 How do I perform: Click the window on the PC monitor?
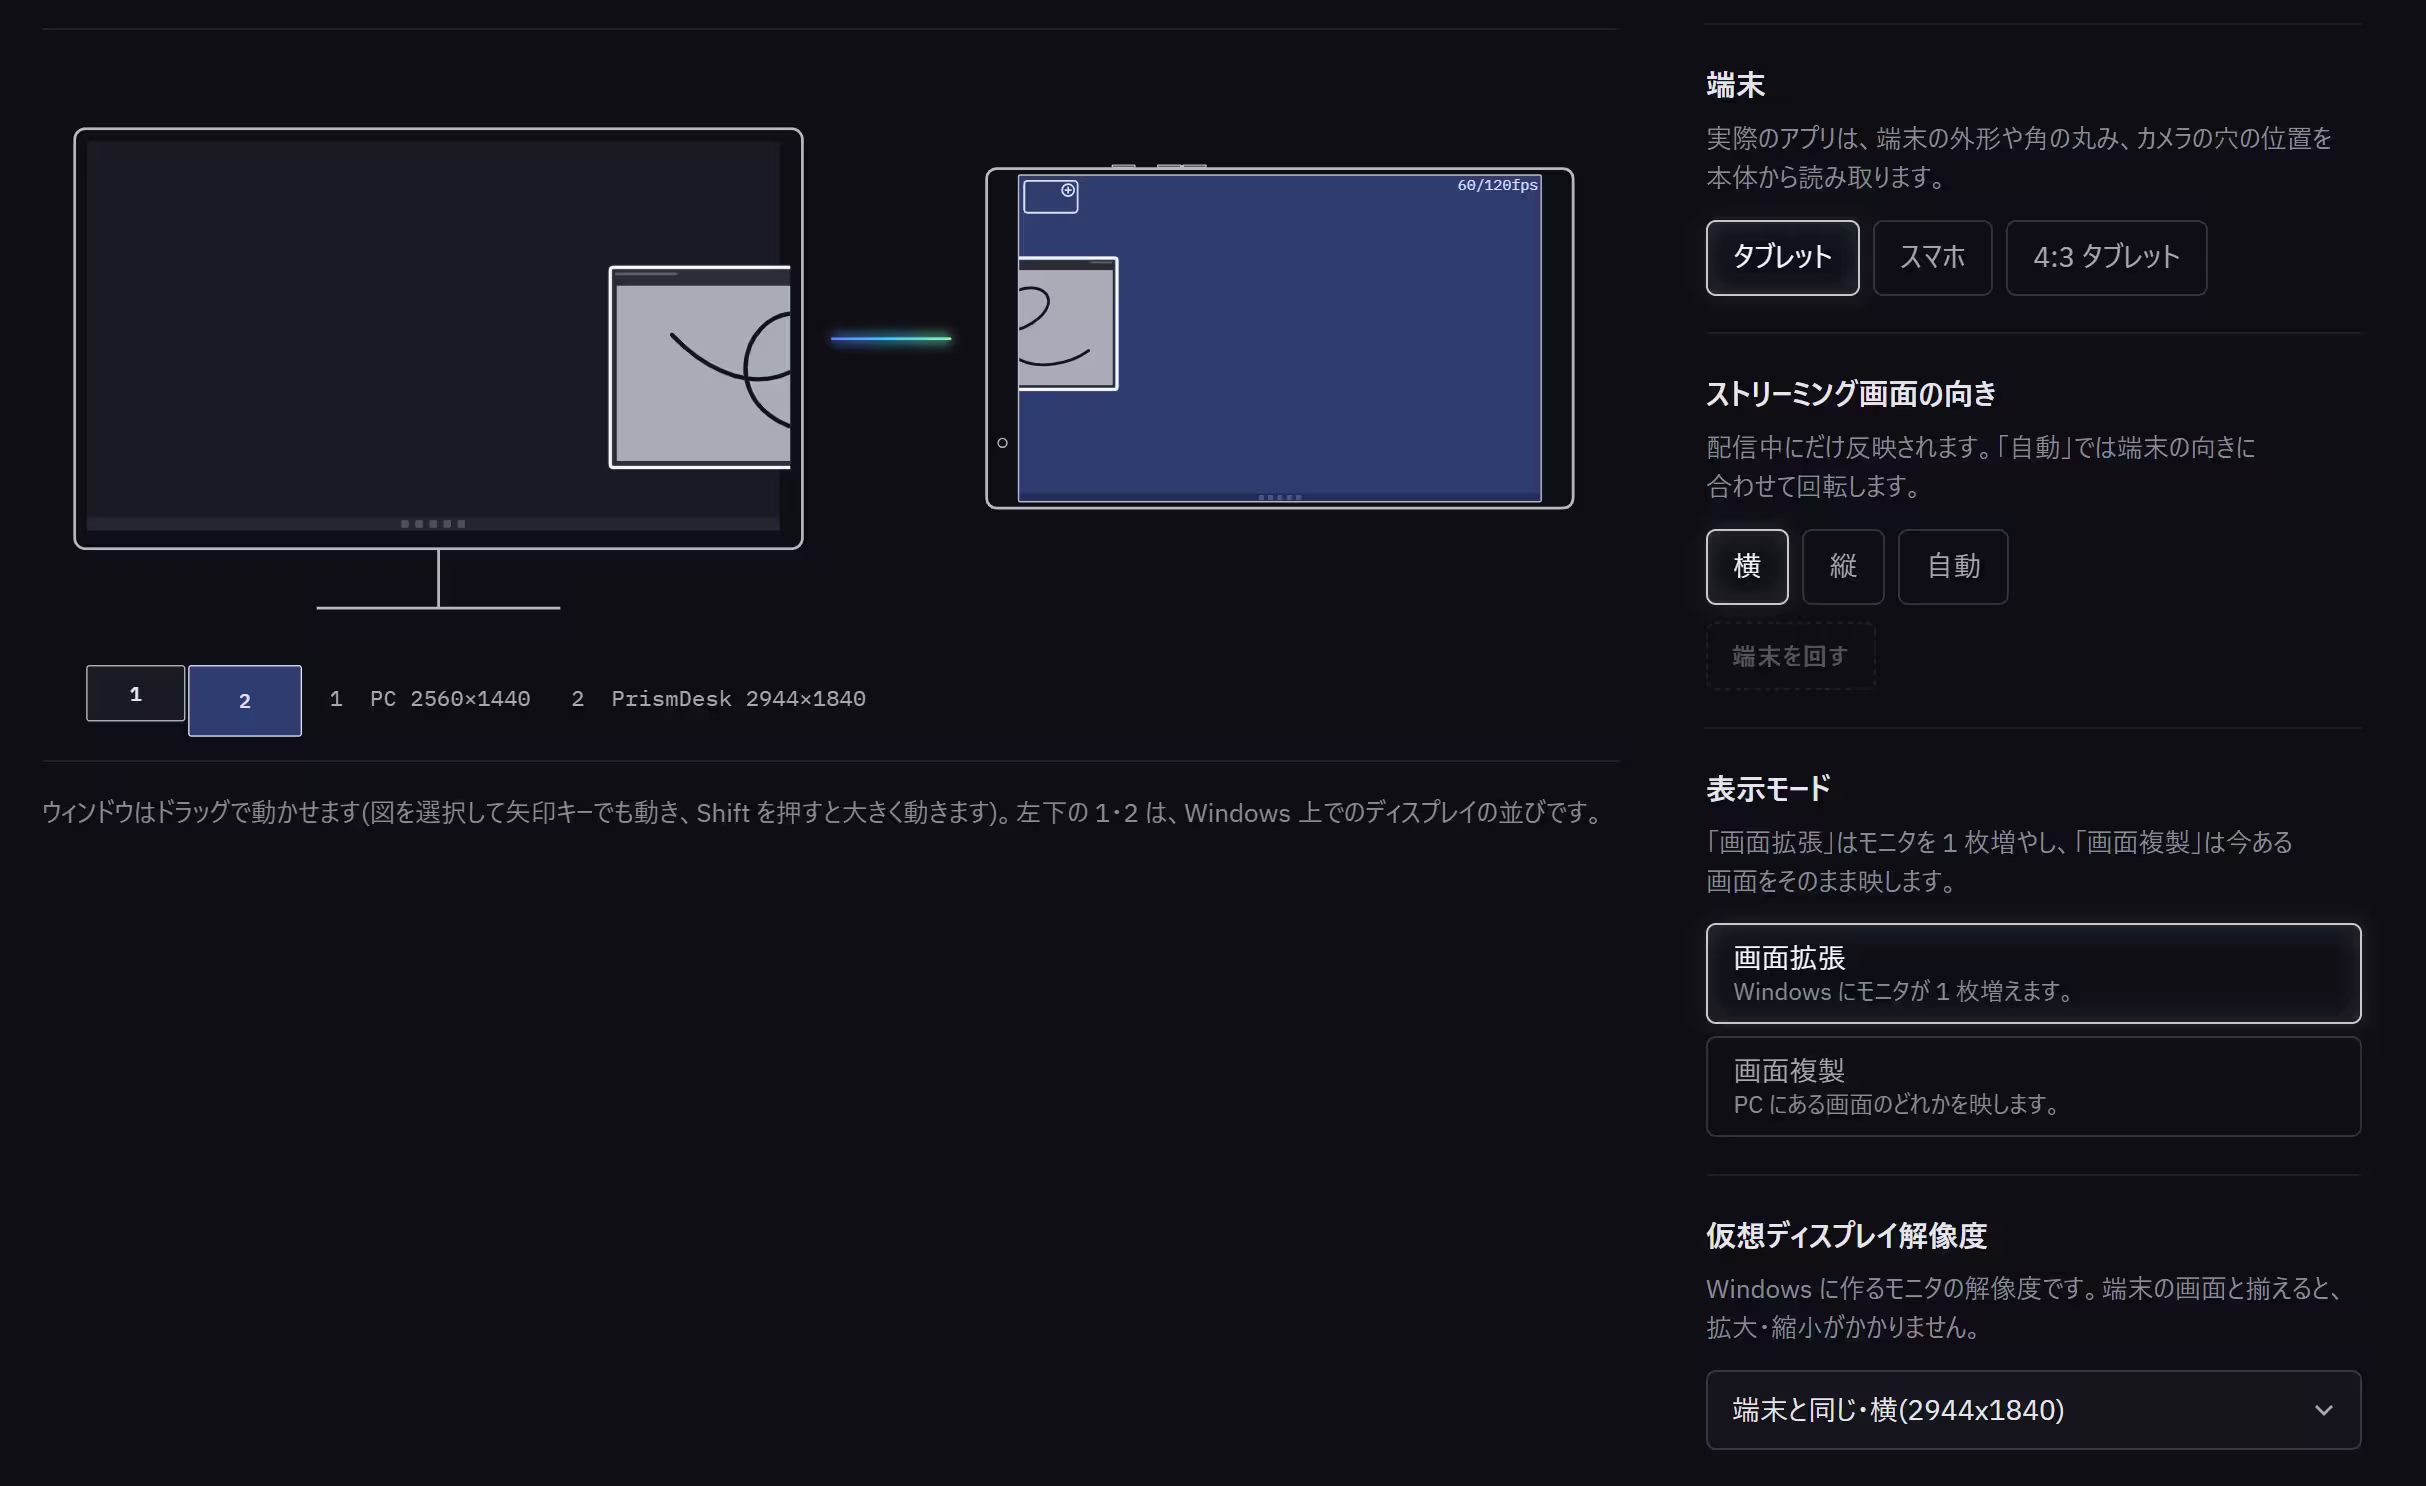tap(700, 367)
